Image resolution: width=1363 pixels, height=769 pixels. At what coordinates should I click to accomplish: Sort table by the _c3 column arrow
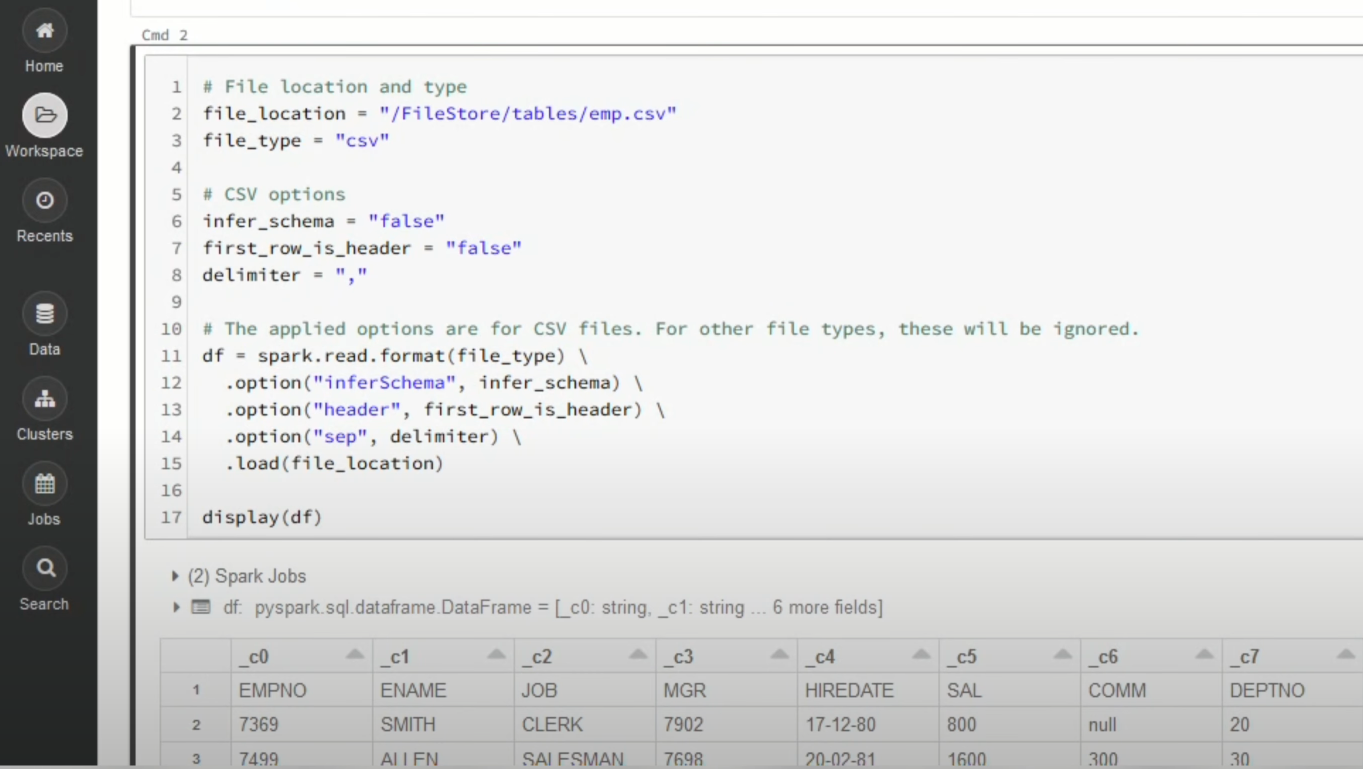point(780,655)
